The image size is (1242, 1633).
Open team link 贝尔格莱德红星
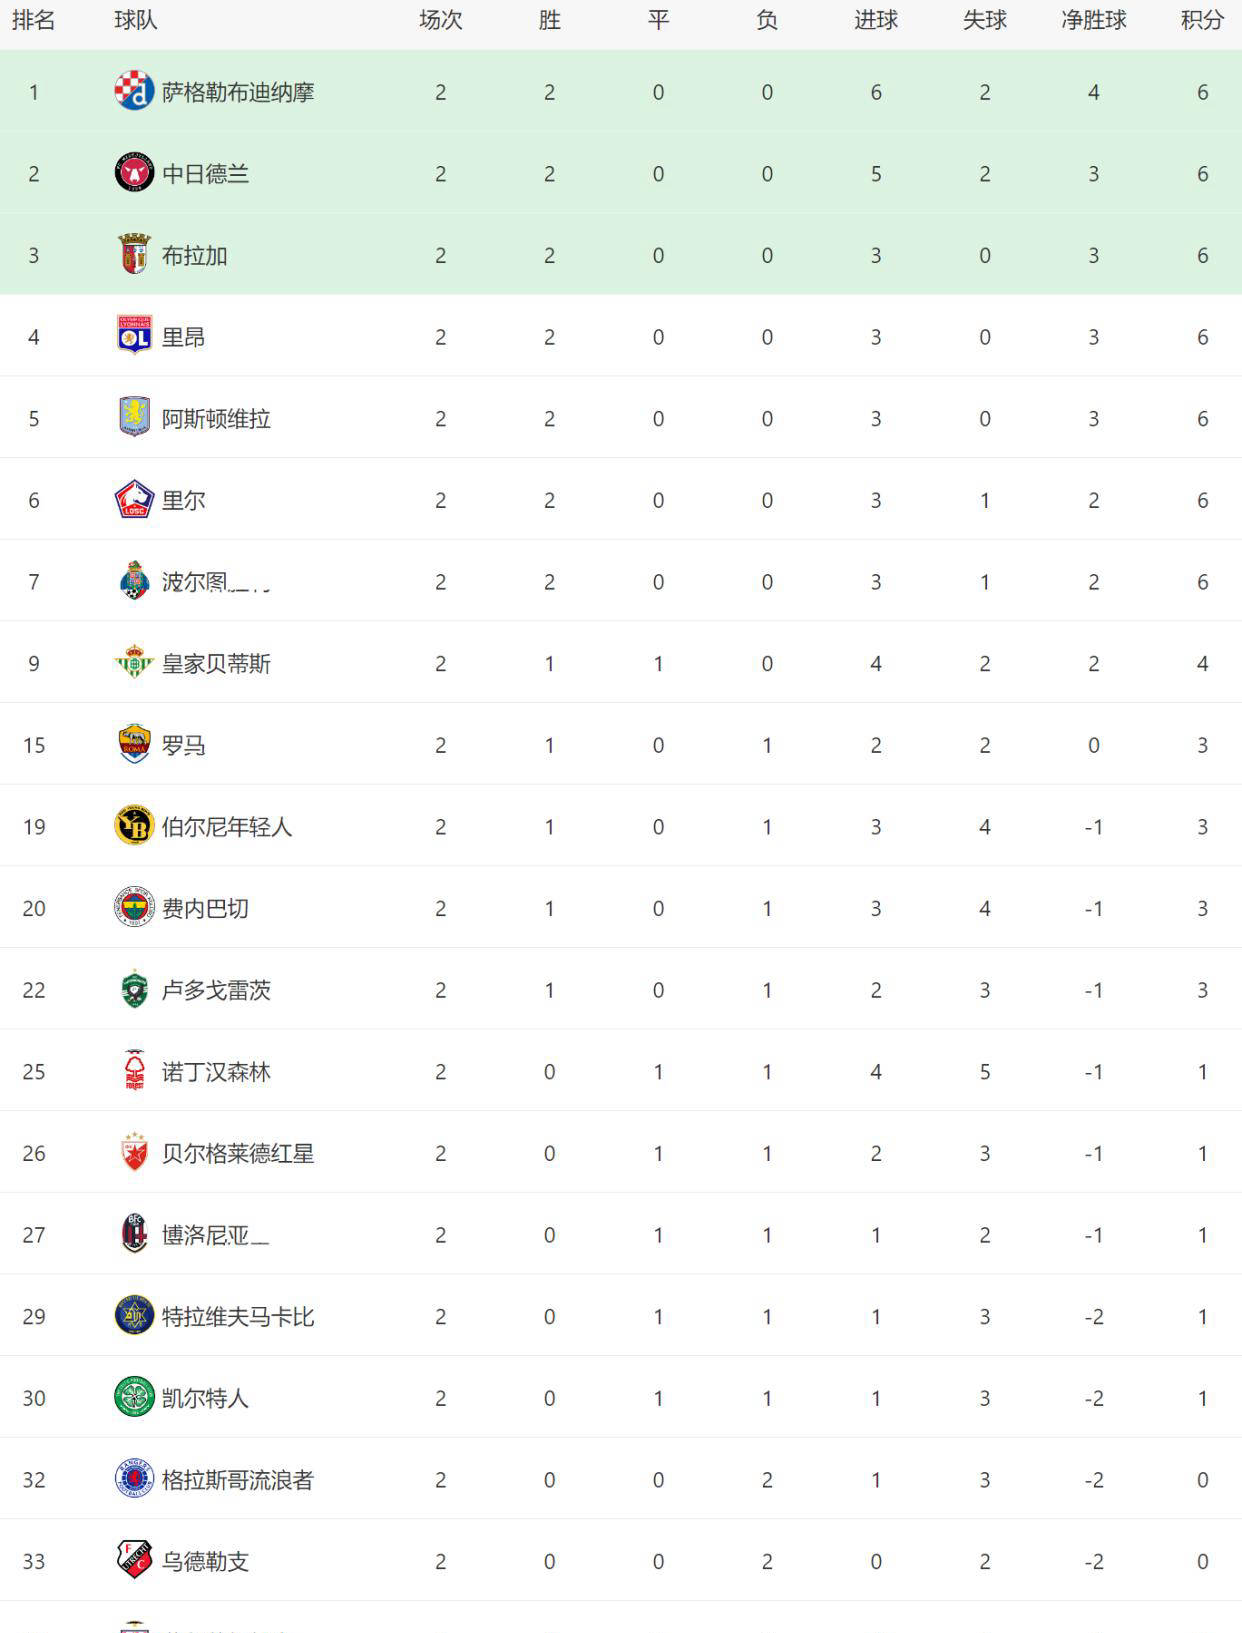(238, 1153)
